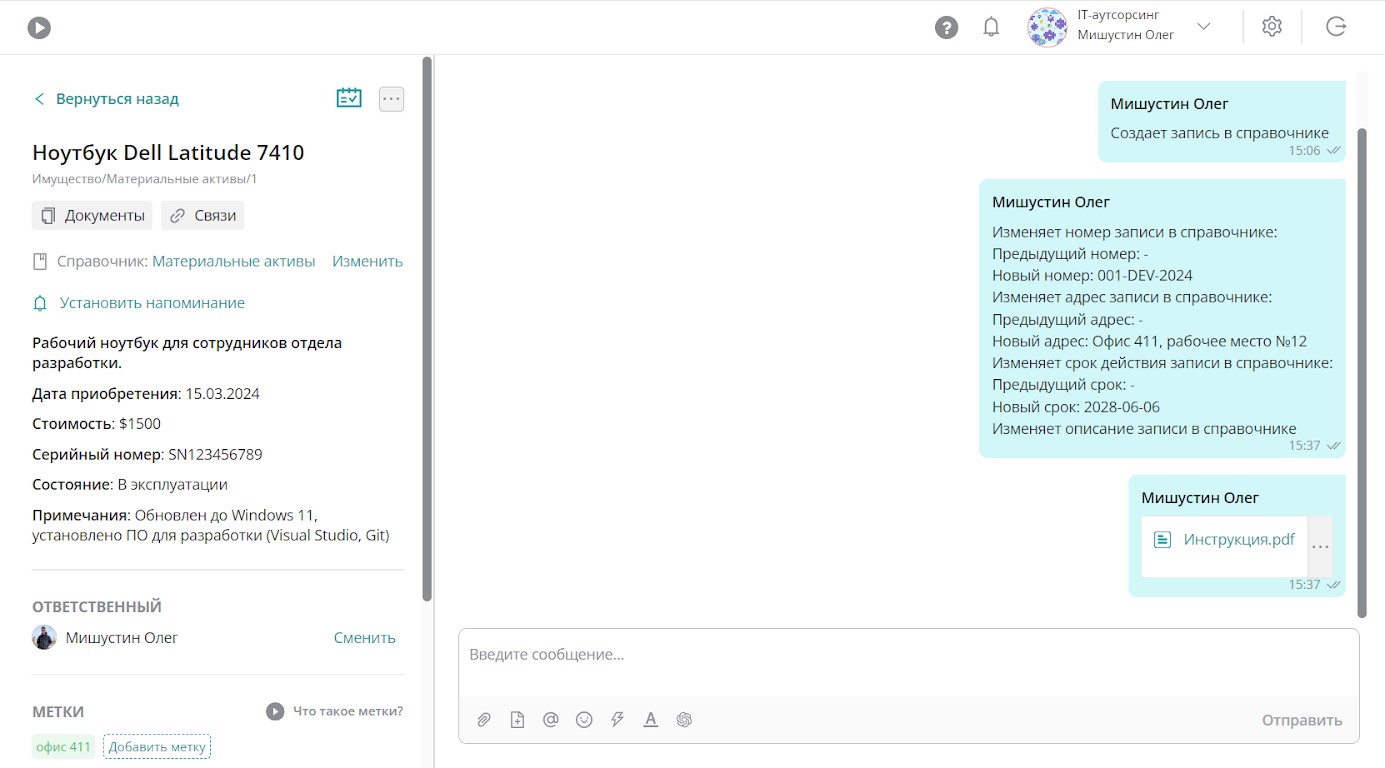Viewport: 1385px width, 768px height.
Task: Click the Серийный номер: SN123456789 line
Action: point(147,454)
